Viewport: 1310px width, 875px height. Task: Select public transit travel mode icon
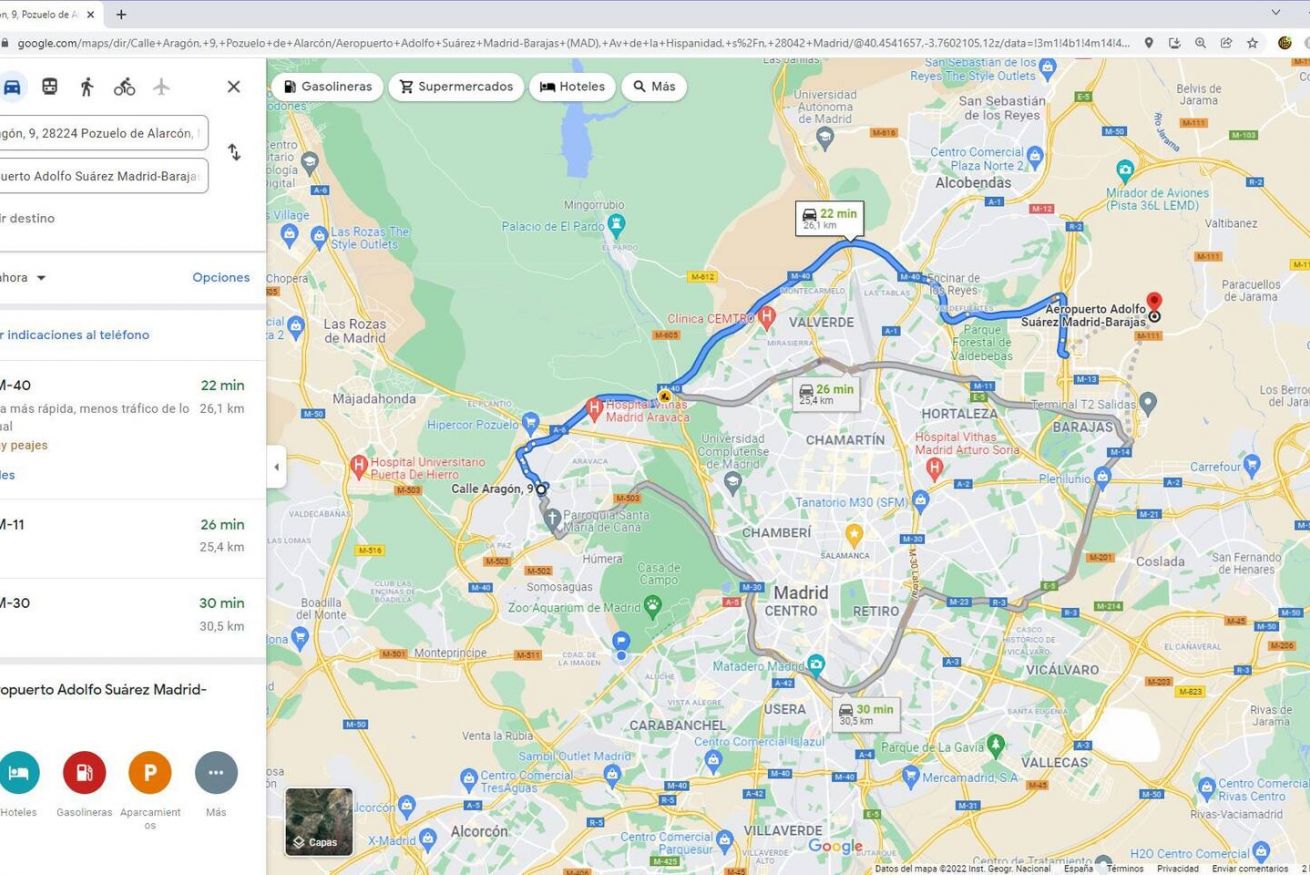(49, 86)
